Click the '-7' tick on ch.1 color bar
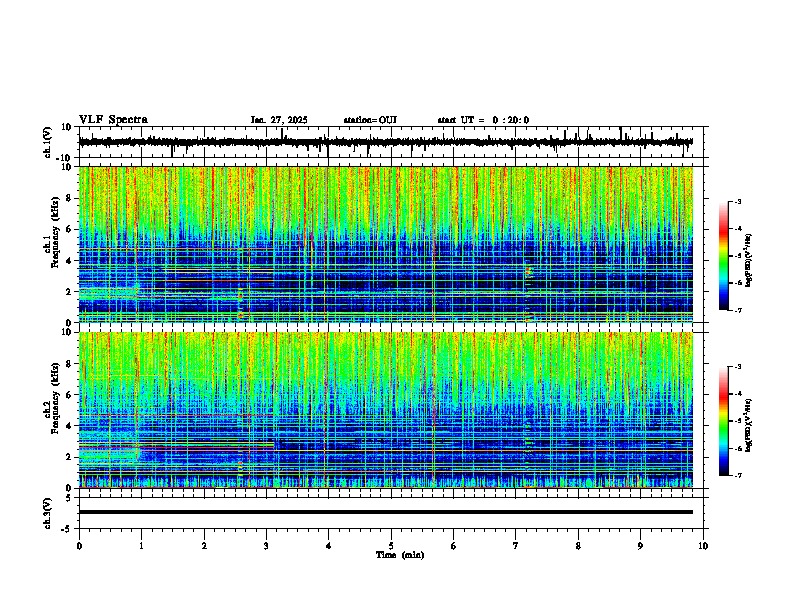The image size is (792, 612). 738,310
